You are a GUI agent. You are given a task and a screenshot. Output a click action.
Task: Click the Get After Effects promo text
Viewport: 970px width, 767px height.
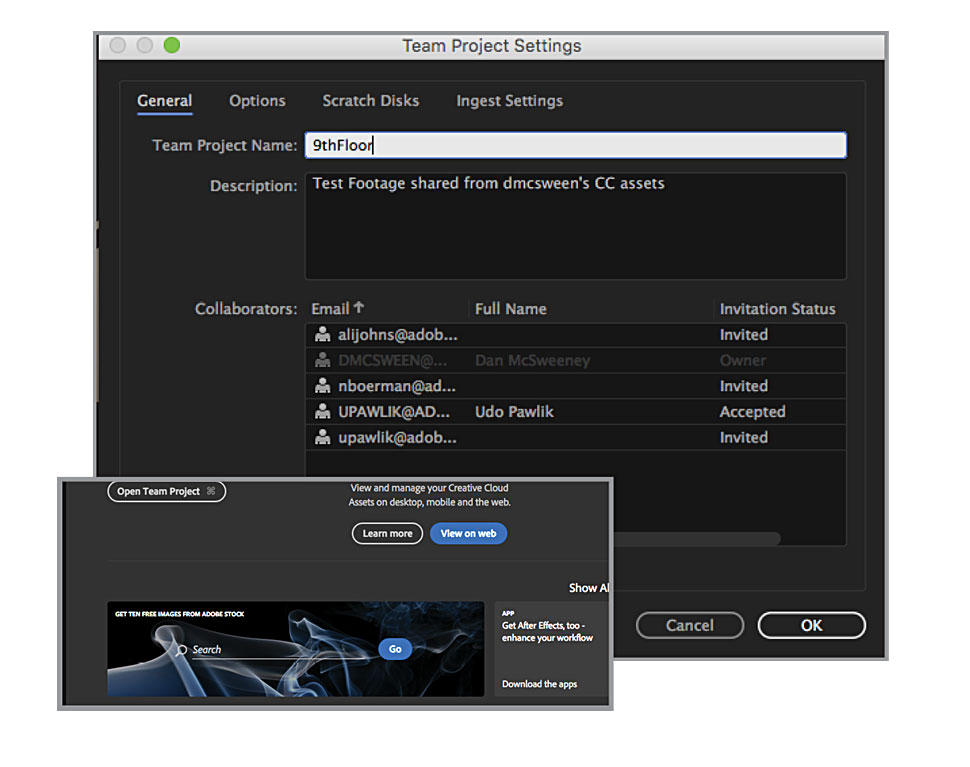click(547, 632)
